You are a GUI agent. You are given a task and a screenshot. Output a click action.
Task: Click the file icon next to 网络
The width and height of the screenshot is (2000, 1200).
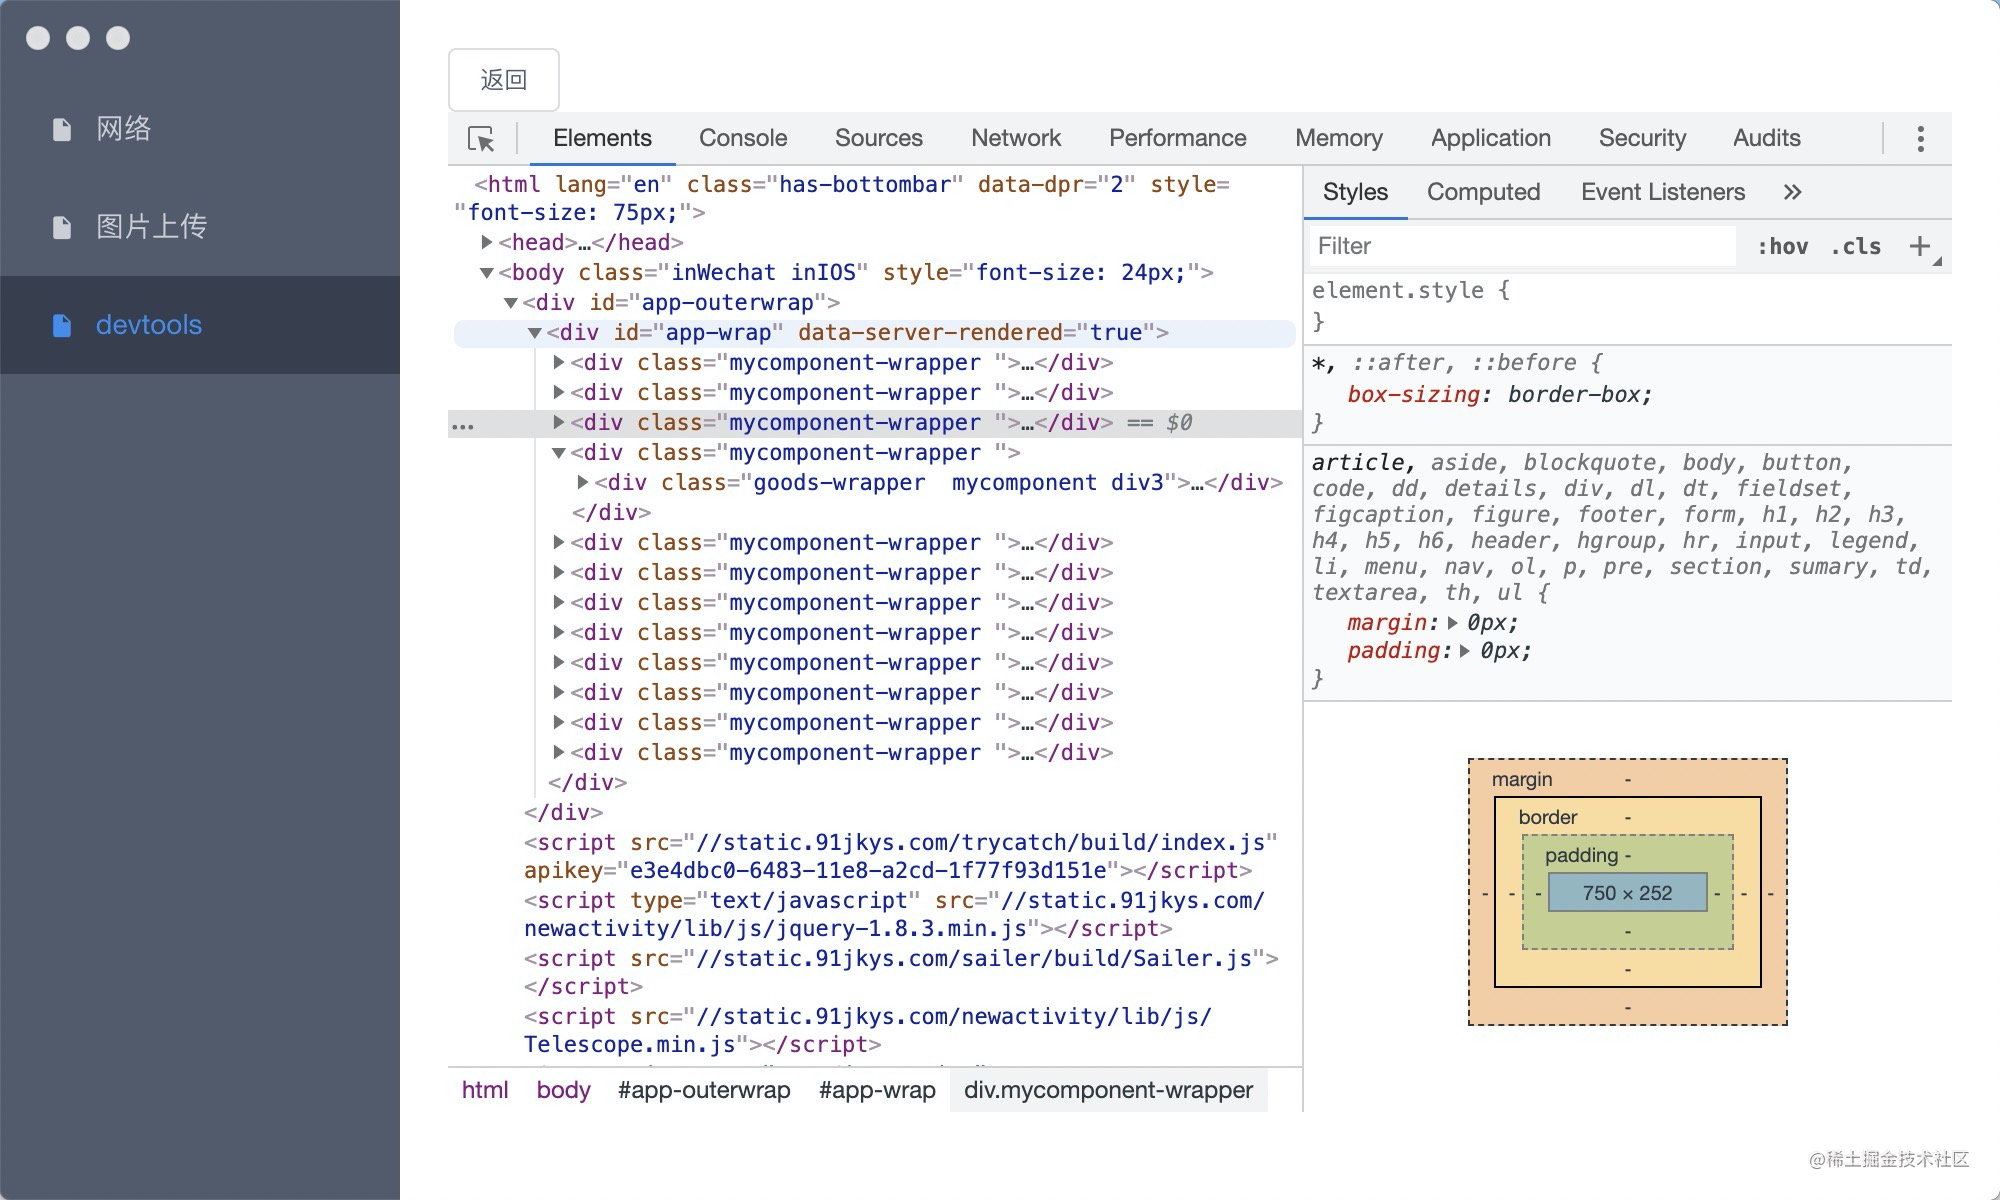coord(62,129)
